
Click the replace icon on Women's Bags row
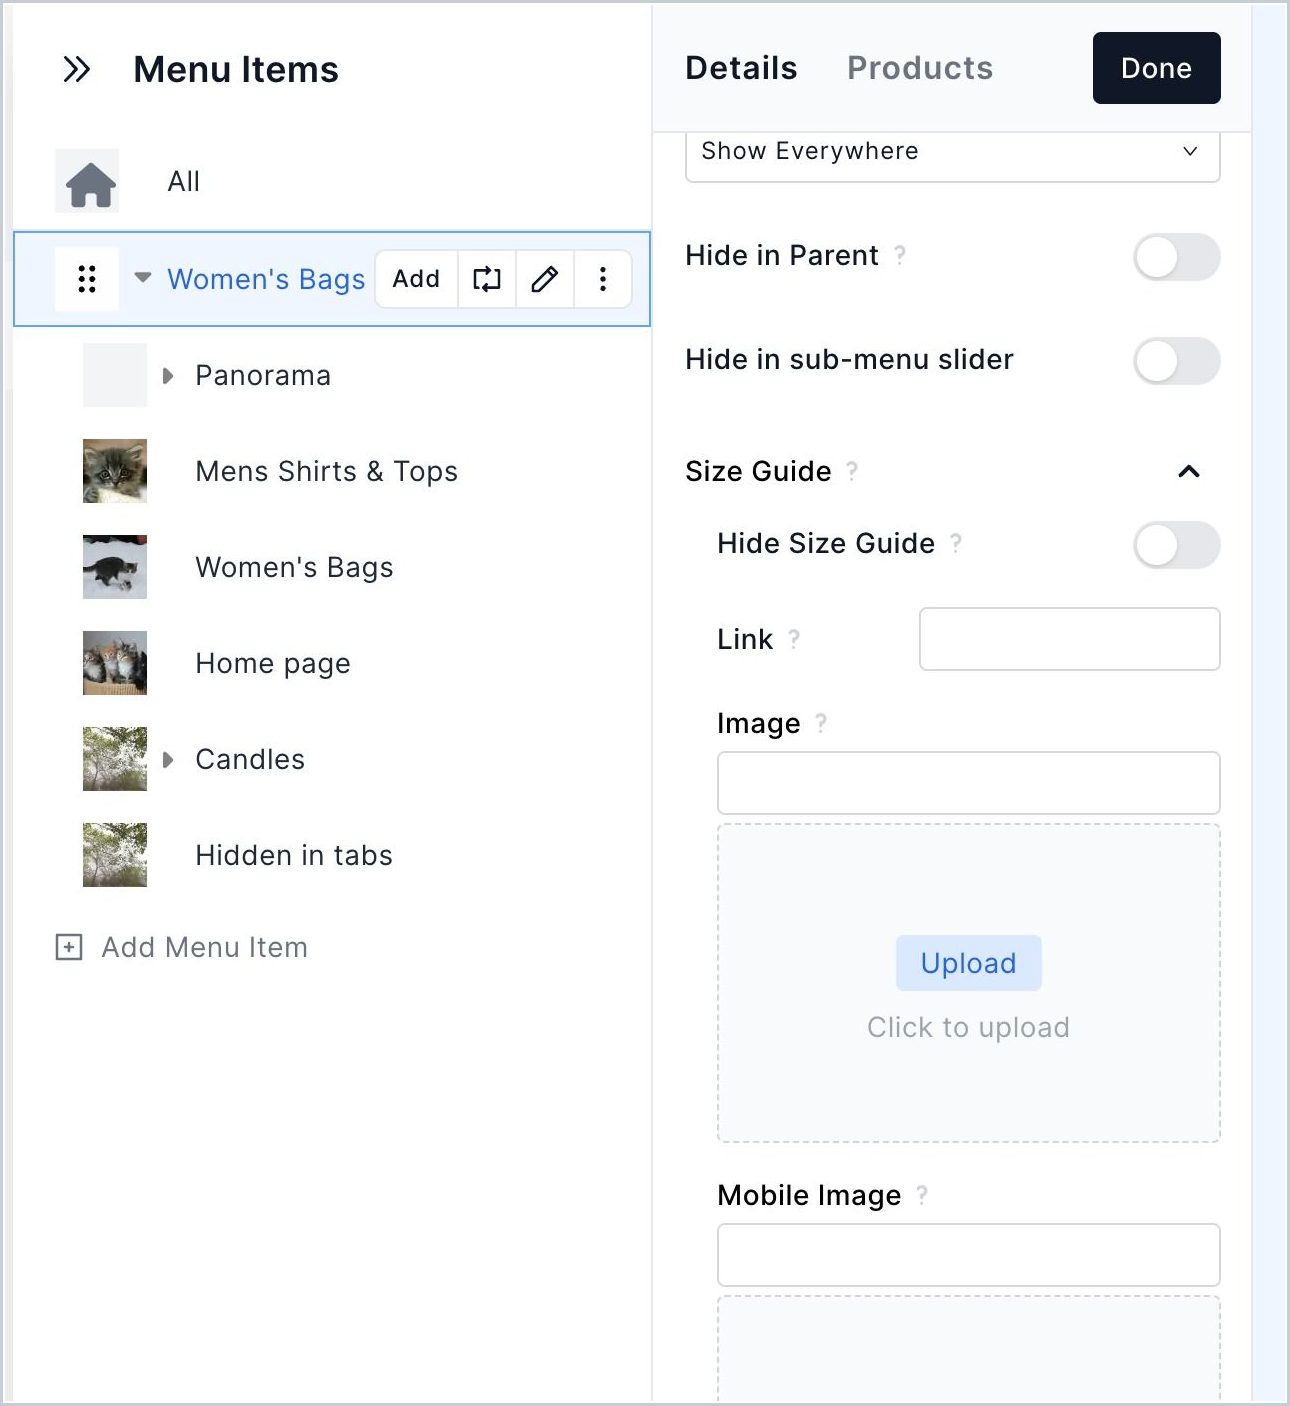pos(487,279)
